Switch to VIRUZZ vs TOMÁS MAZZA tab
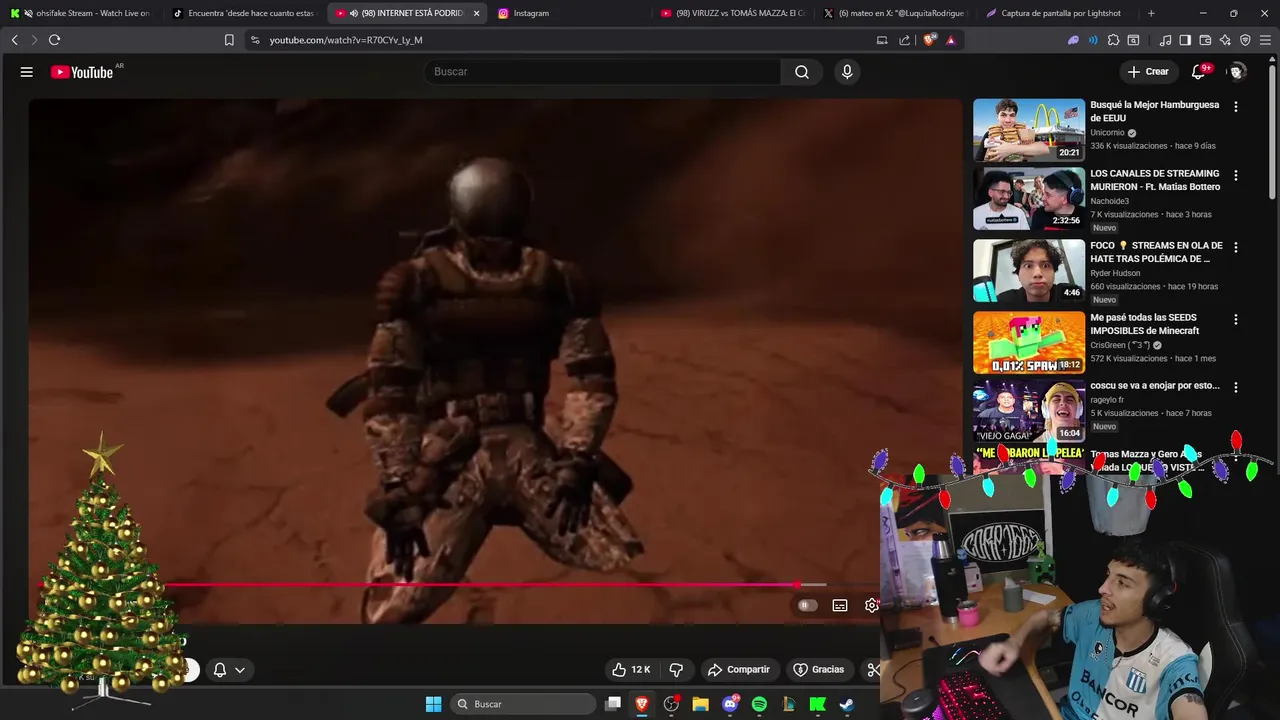Viewport: 1280px width, 720px height. [734, 13]
